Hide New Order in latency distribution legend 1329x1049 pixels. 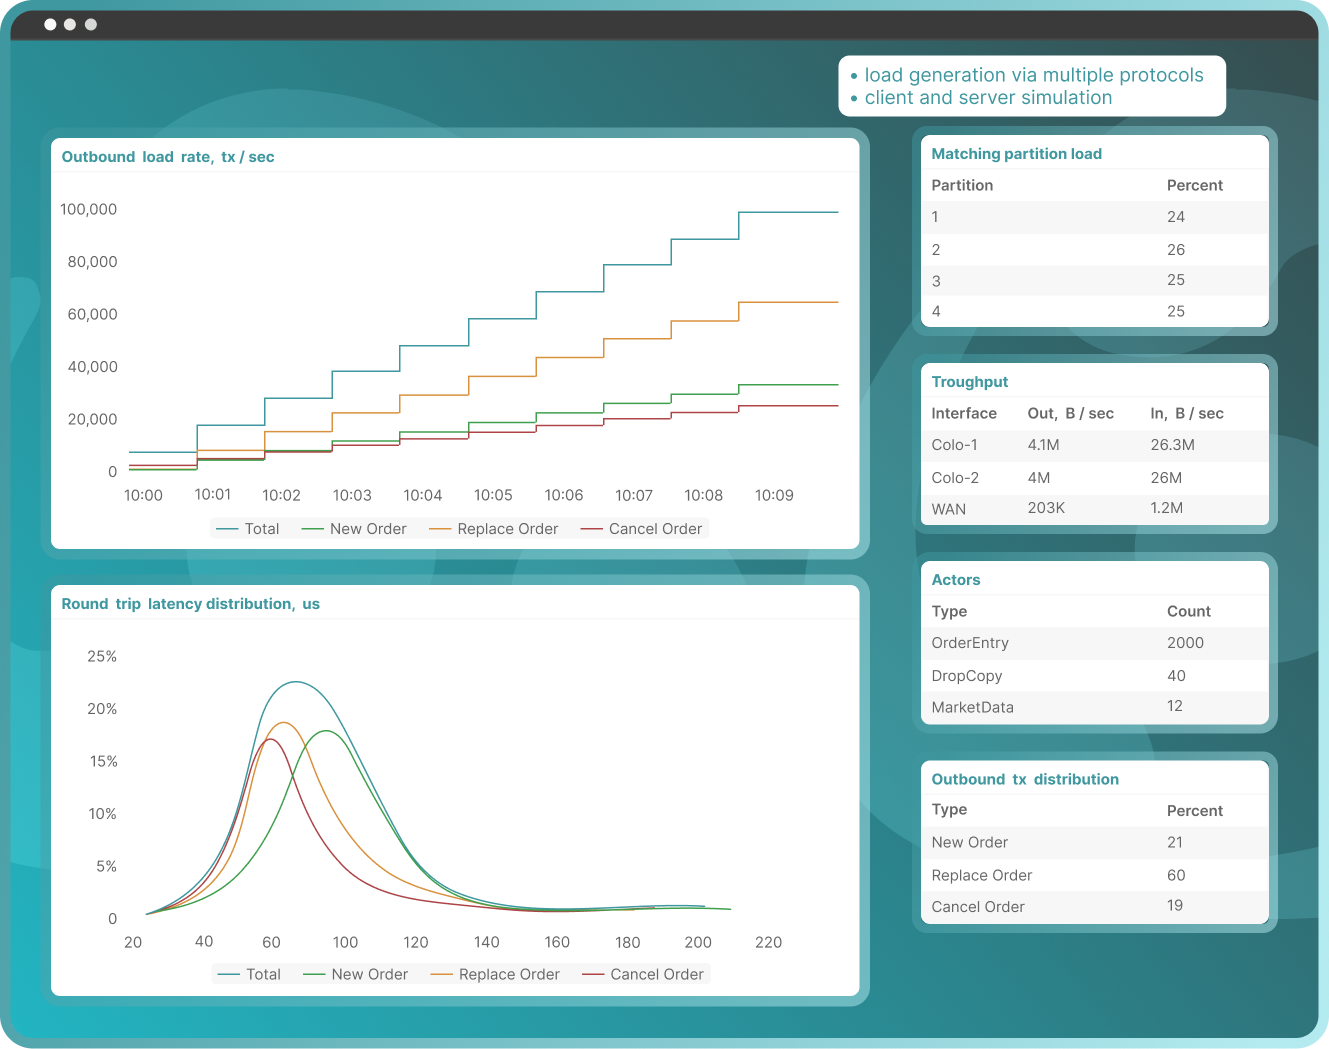tap(356, 974)
